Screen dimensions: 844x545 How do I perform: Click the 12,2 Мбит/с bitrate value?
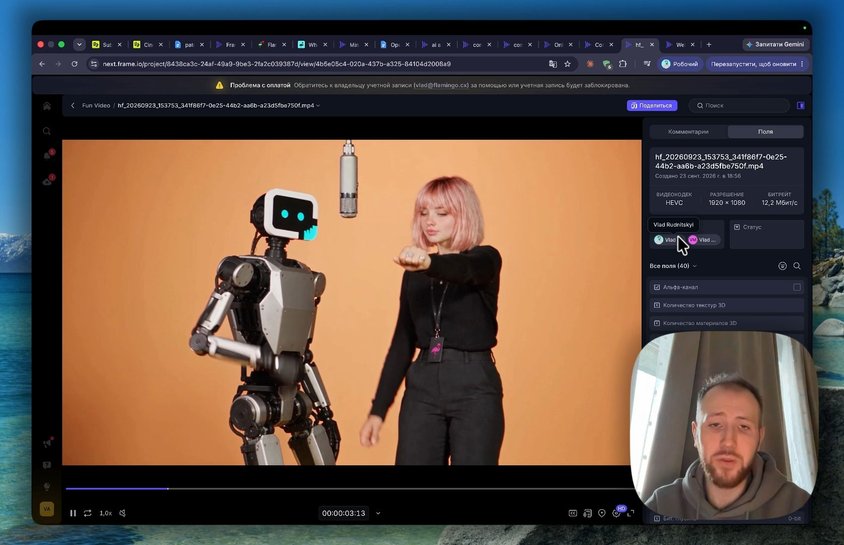[x=779, y=203]
